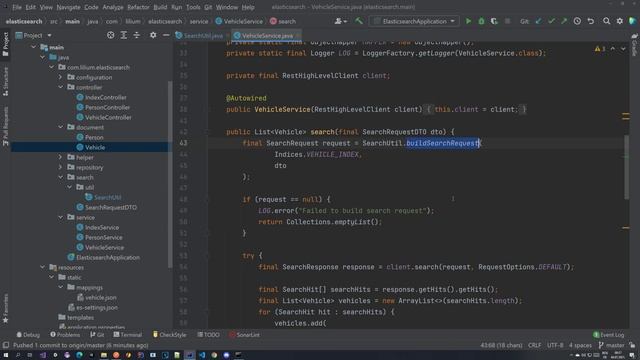Open the Navigate menu
Image resolution: width=640 pixels, height=360 pixels.
[68, 7]
